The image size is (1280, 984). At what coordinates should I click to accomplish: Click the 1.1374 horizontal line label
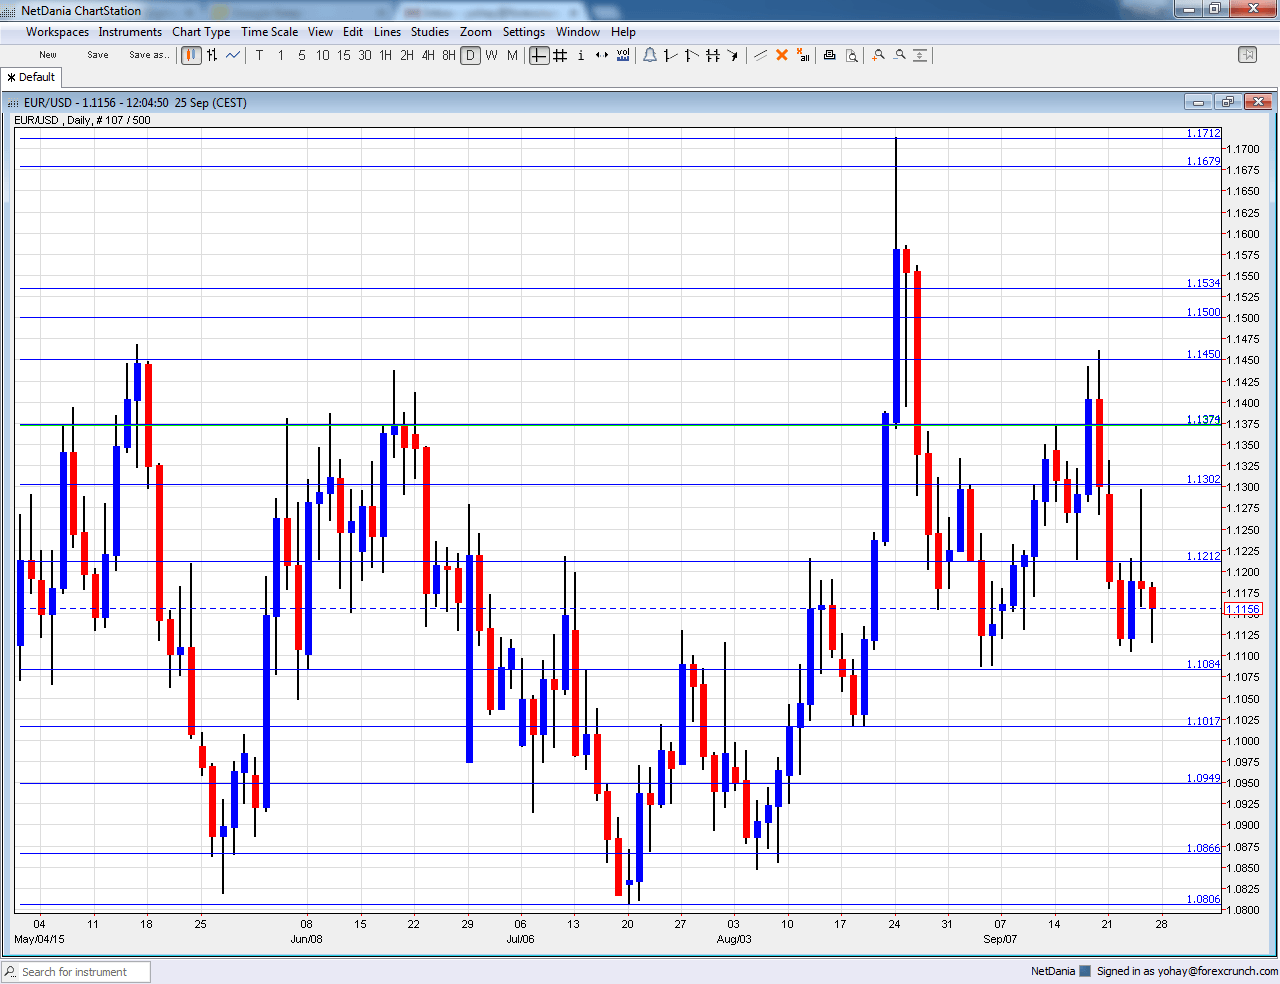tap(1203, 420)
